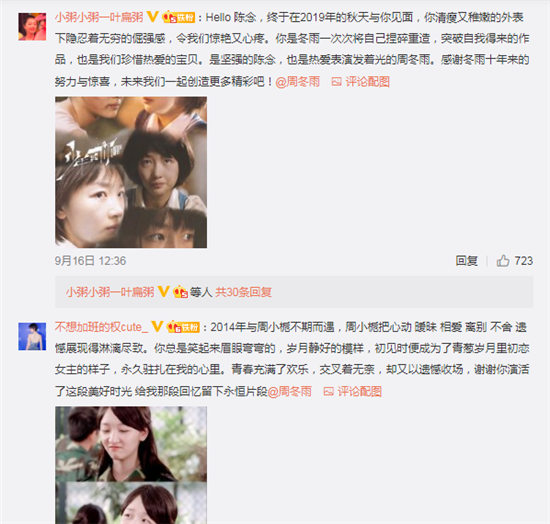Click the thumbs-up like icon

(503, 261)
